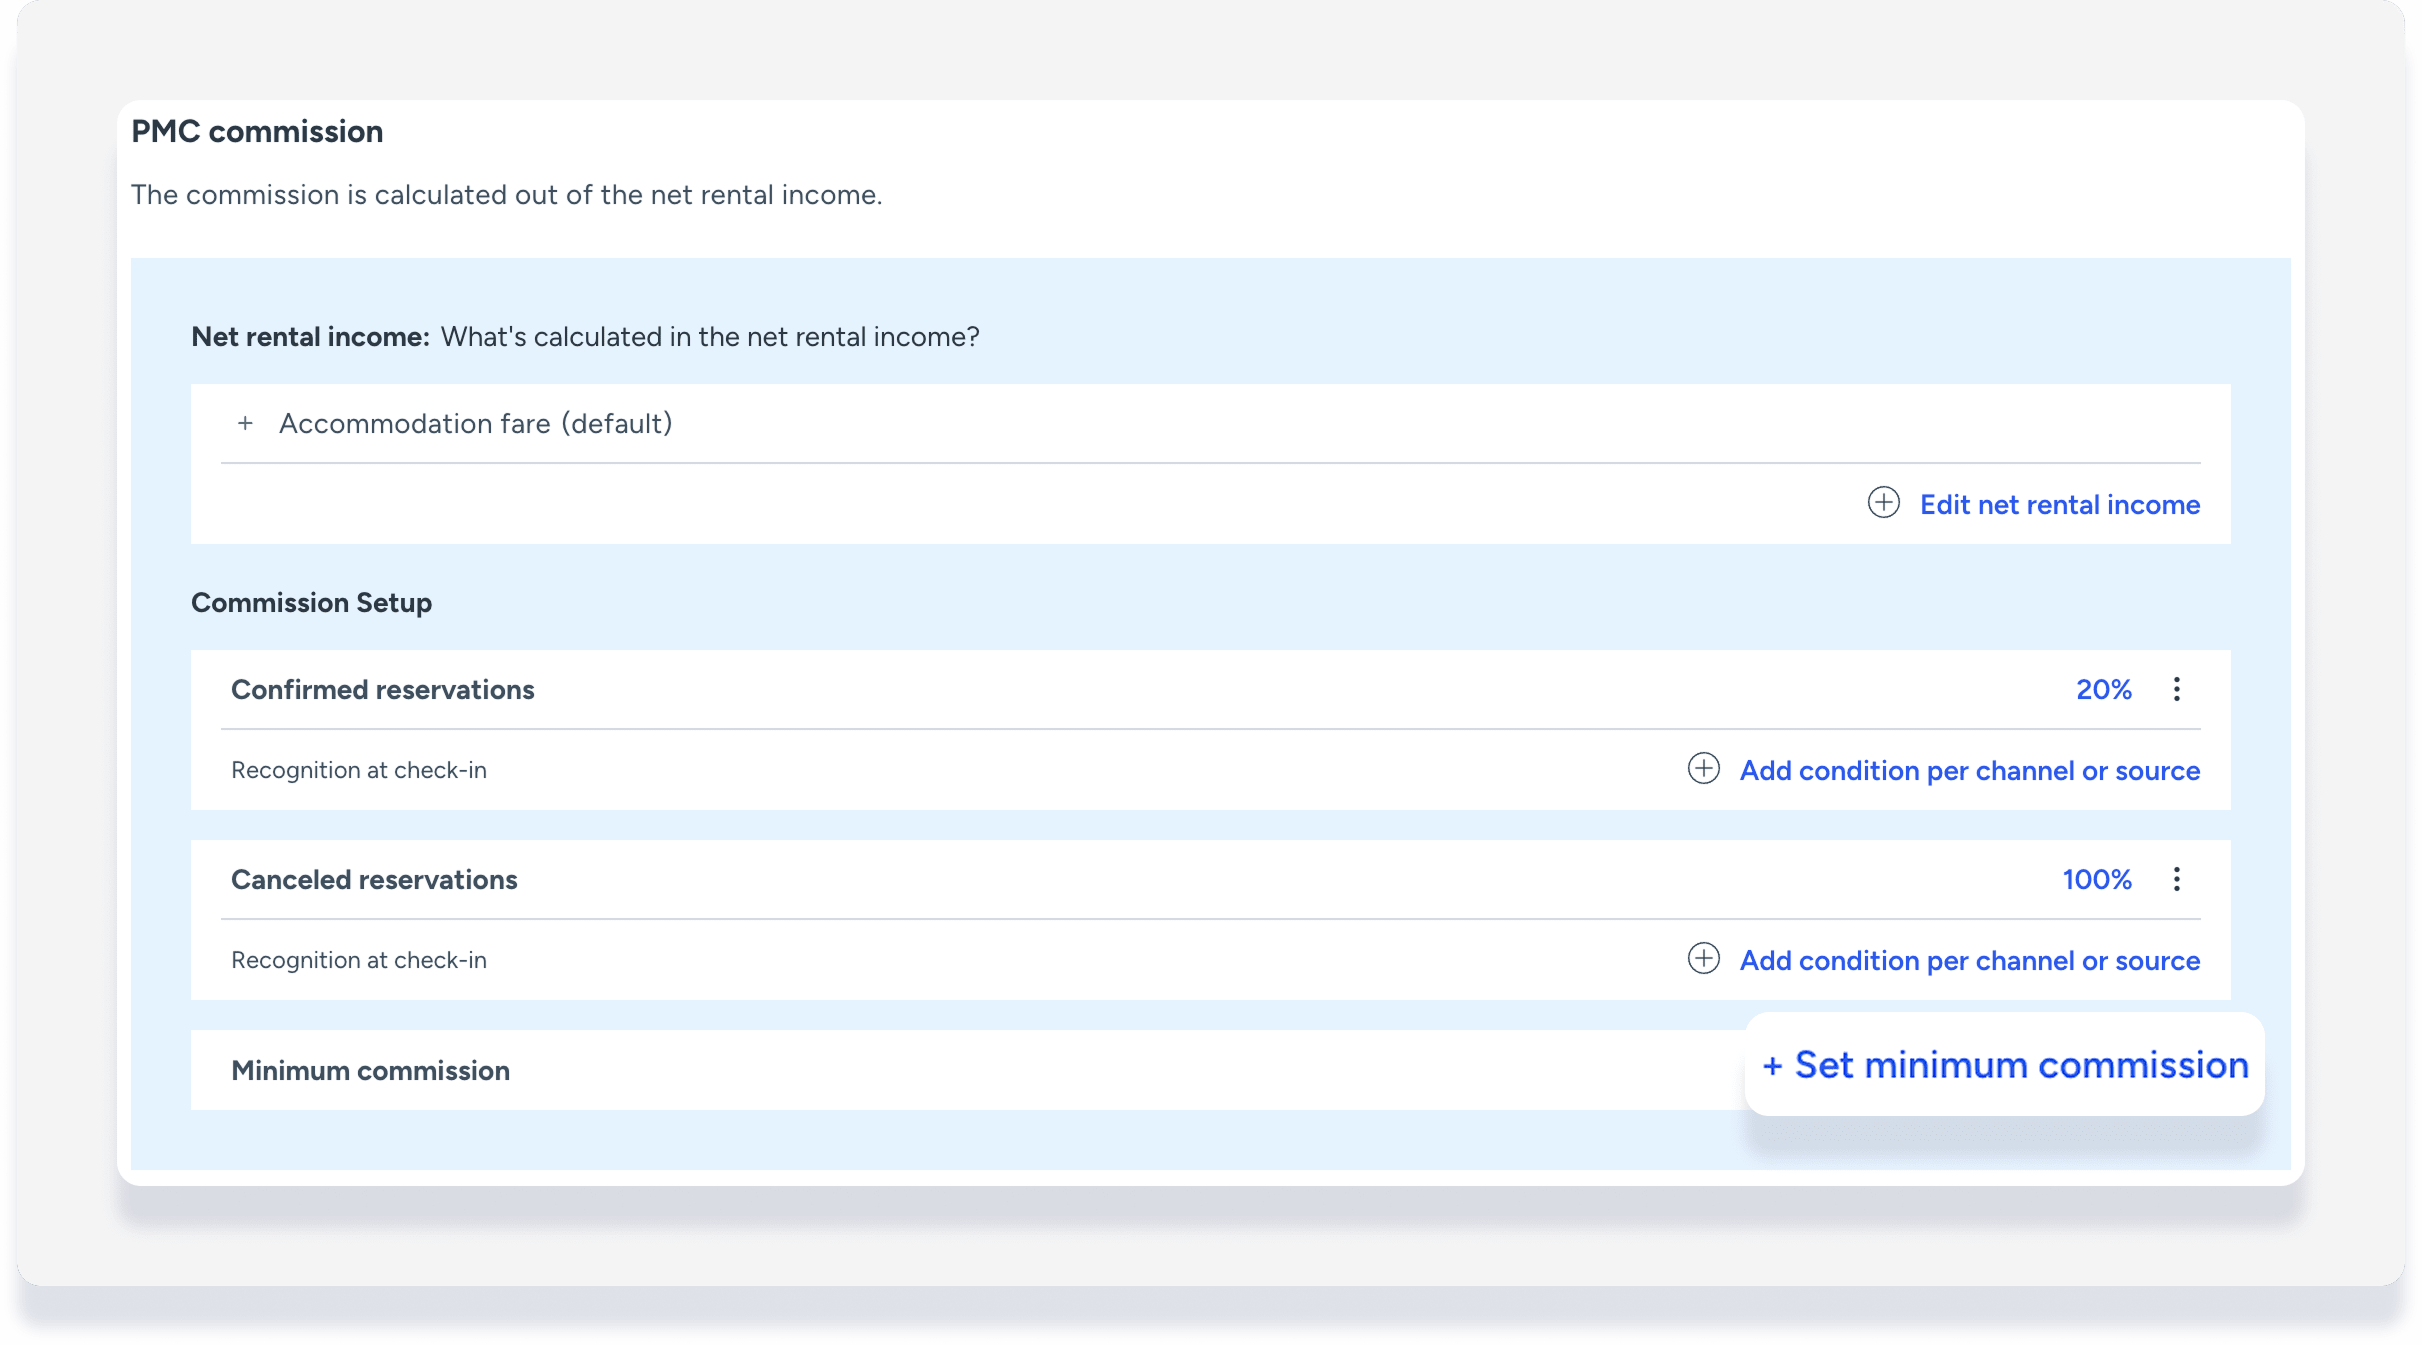The image size is (2422, 1345).
Task: Open three-dot menu for Confirmed reservations
Action: [2176, 689]
